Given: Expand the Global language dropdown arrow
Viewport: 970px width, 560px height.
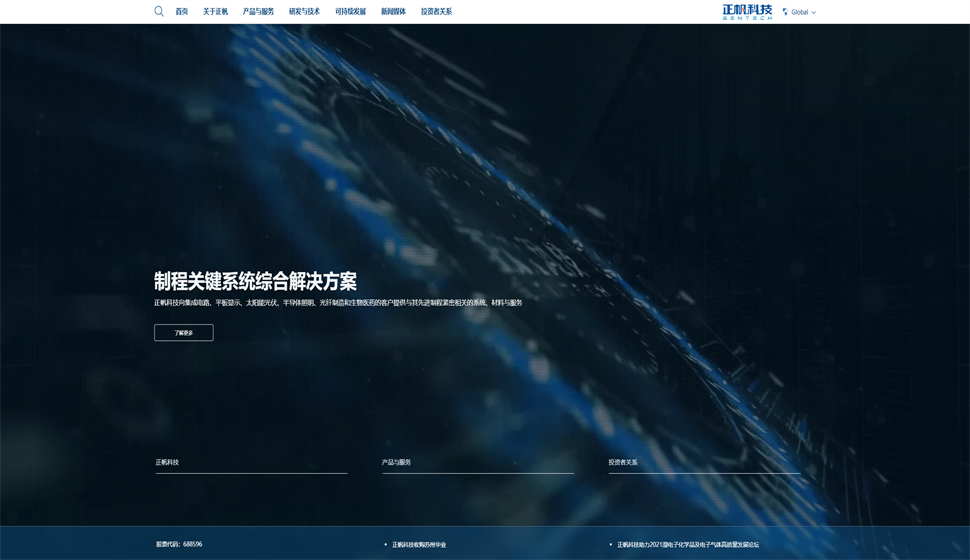Looking at the screenshot, I should click(814, 13).
